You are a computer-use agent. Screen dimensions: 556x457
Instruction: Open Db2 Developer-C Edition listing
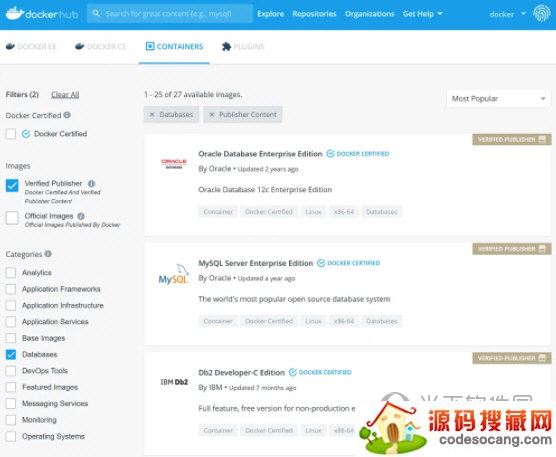(241, 373)
